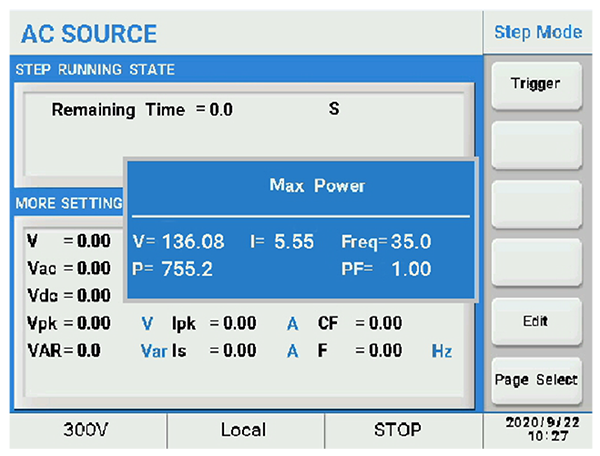
Task: Open Page Select softkey
Action: pos(536,380)
